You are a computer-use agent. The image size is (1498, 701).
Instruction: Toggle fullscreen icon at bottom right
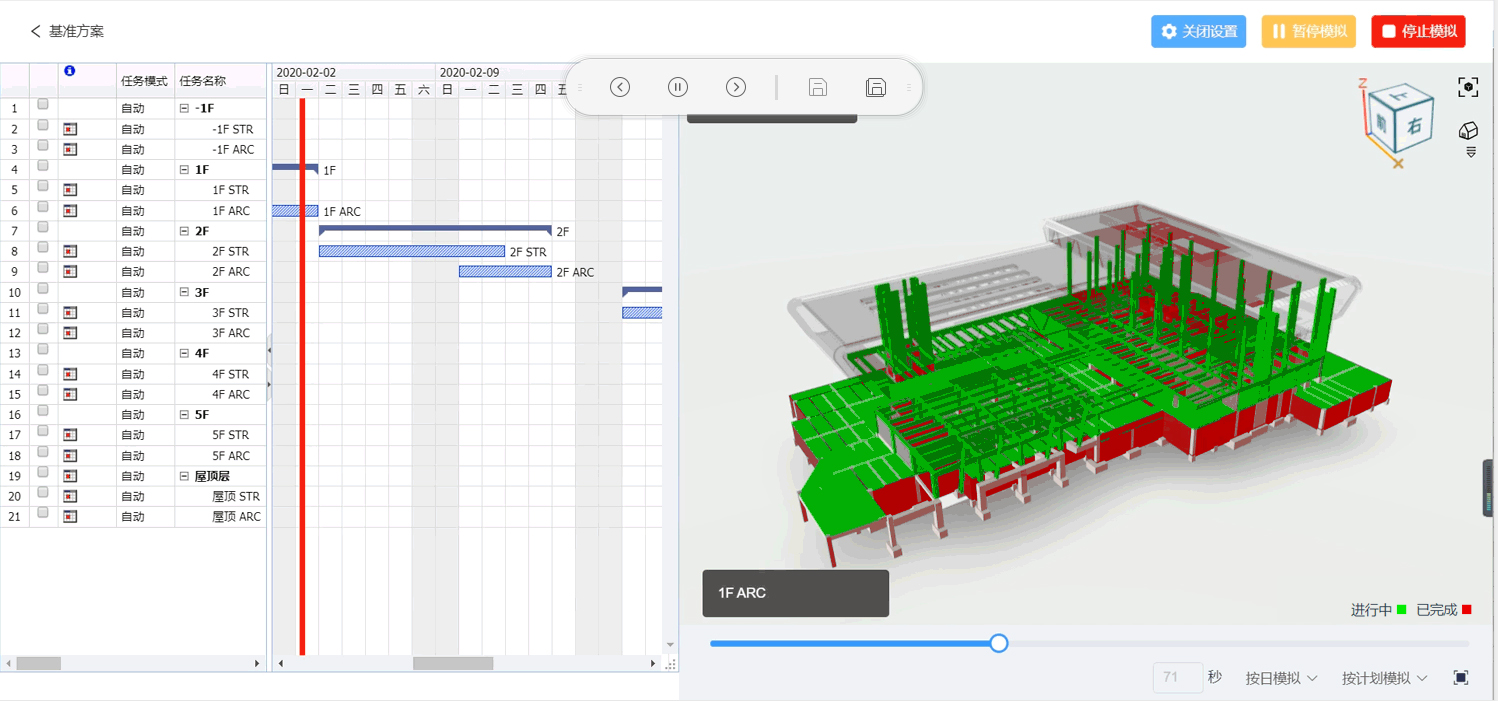point(1461,678)
